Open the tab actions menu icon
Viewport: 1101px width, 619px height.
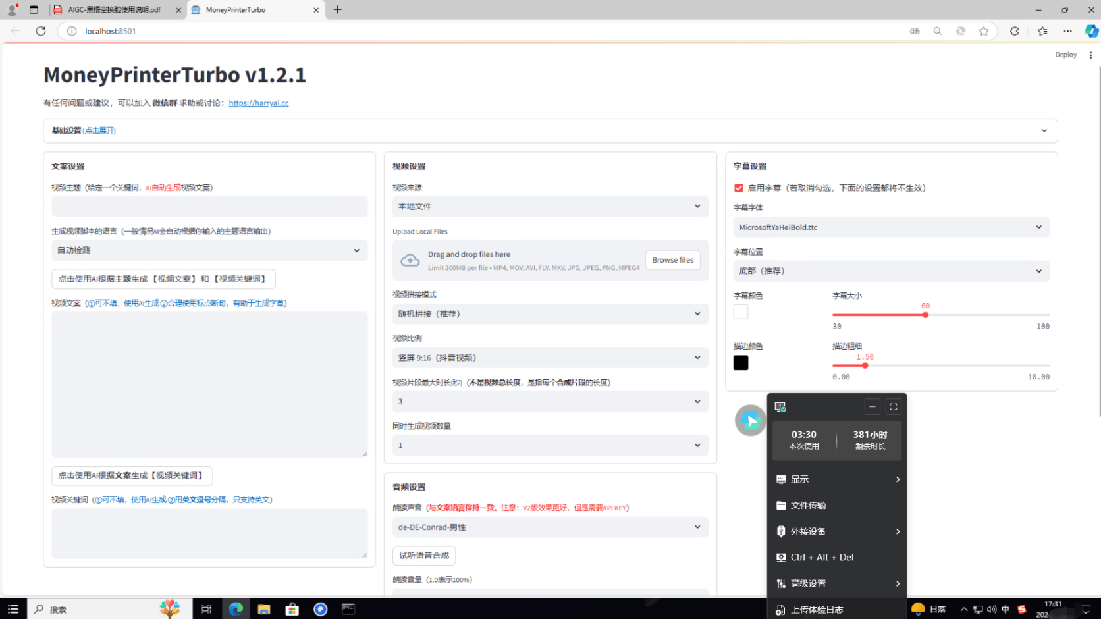34,10
